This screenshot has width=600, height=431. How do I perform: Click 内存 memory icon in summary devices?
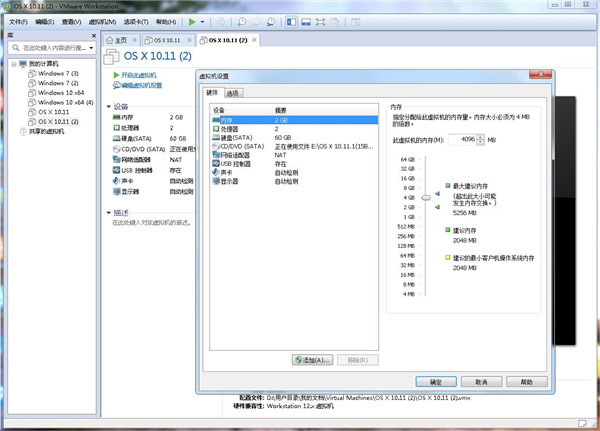pyautogui.click(x=117, y=117)
